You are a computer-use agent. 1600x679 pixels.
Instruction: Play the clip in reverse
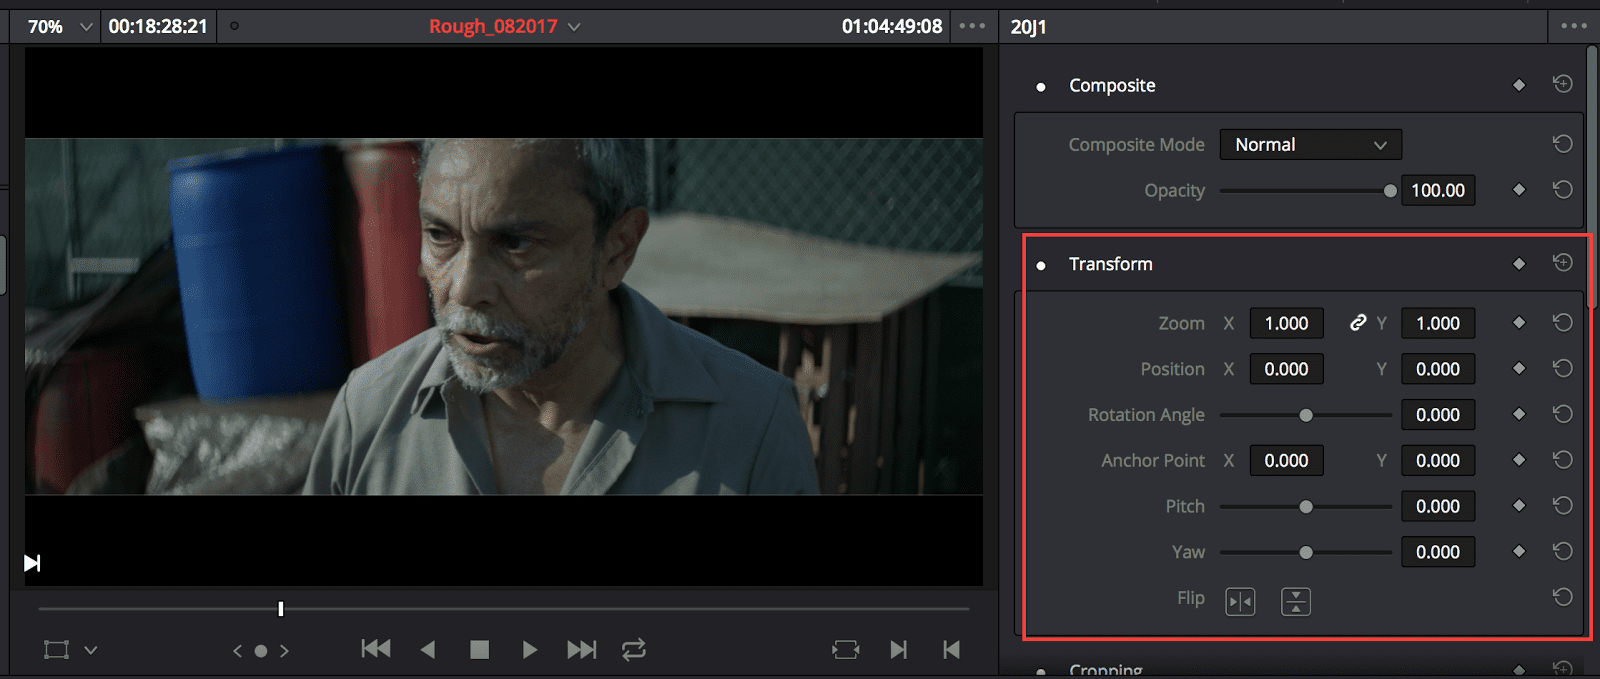pyautogui.click(x=428, y=649)
